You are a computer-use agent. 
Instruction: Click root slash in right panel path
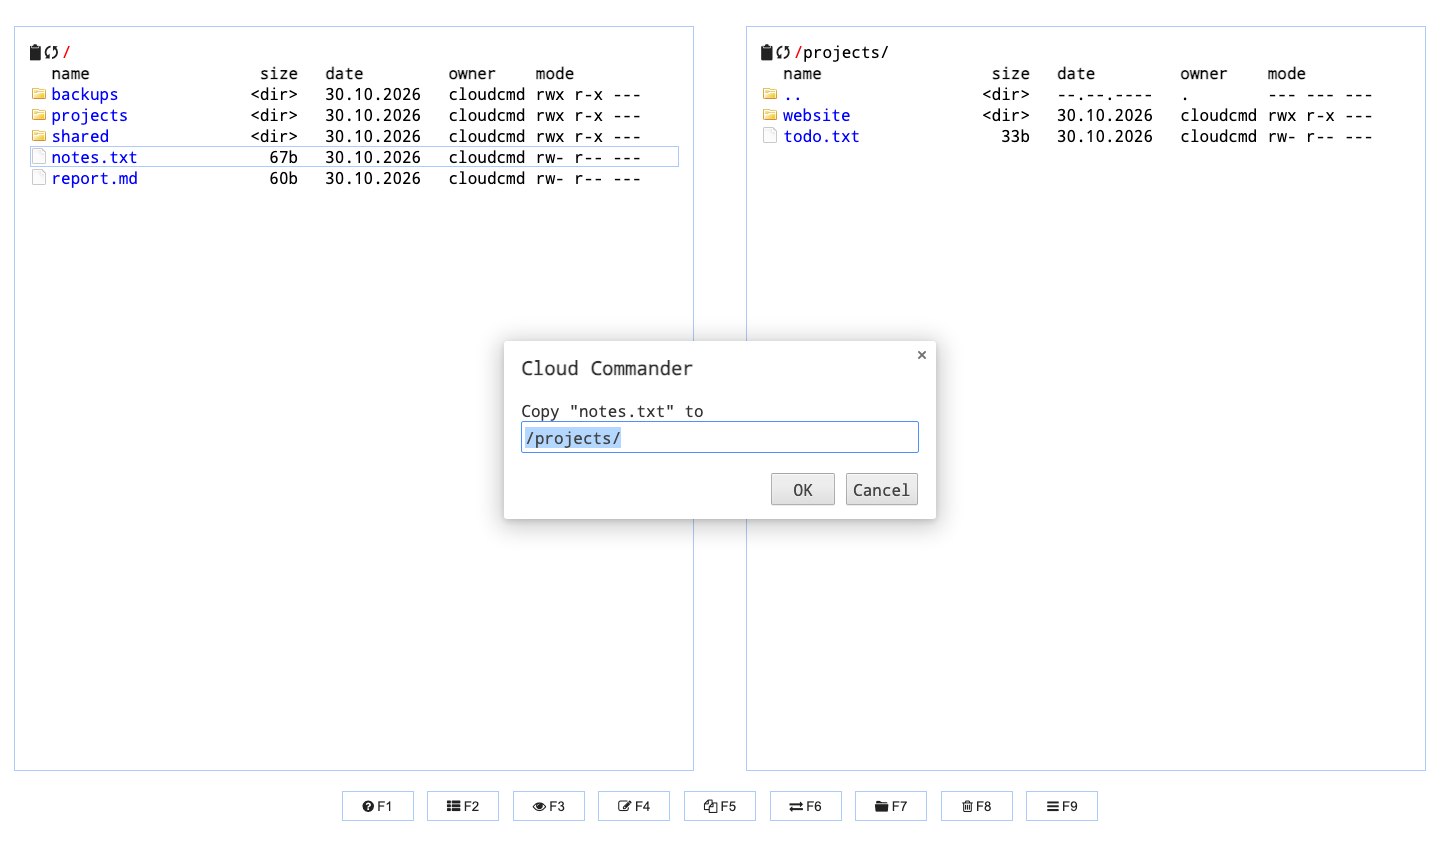[798, 52]
